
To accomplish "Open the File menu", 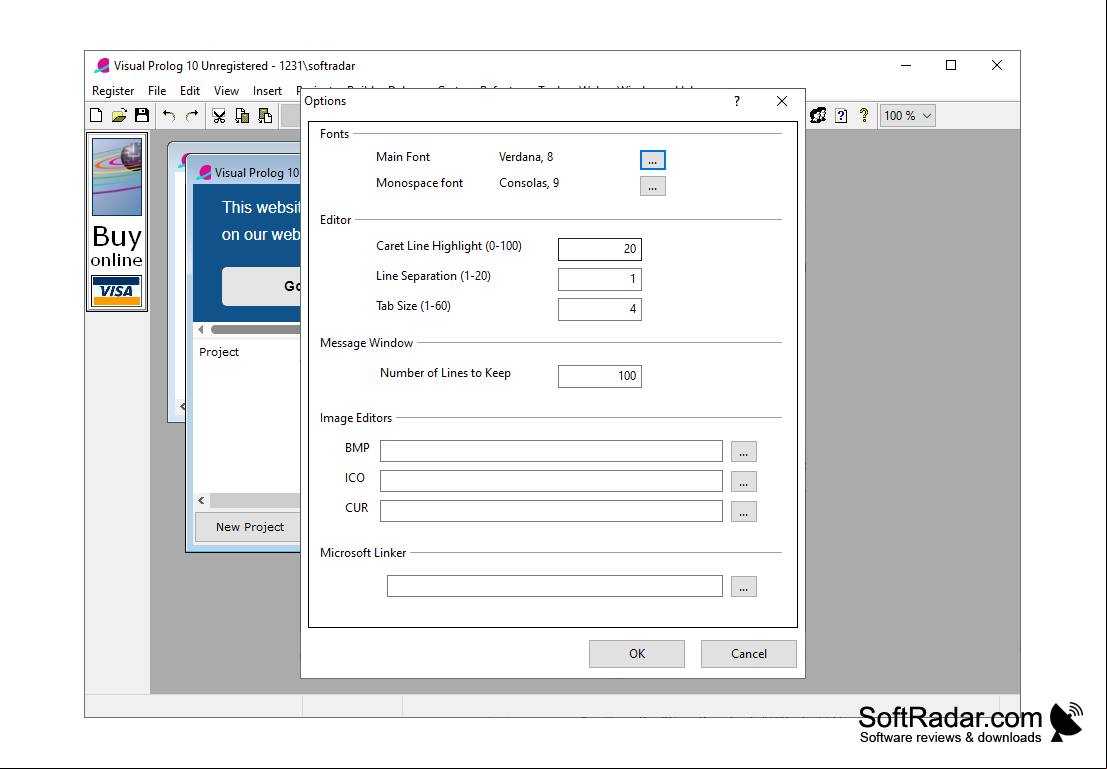I will pos(157,90).
